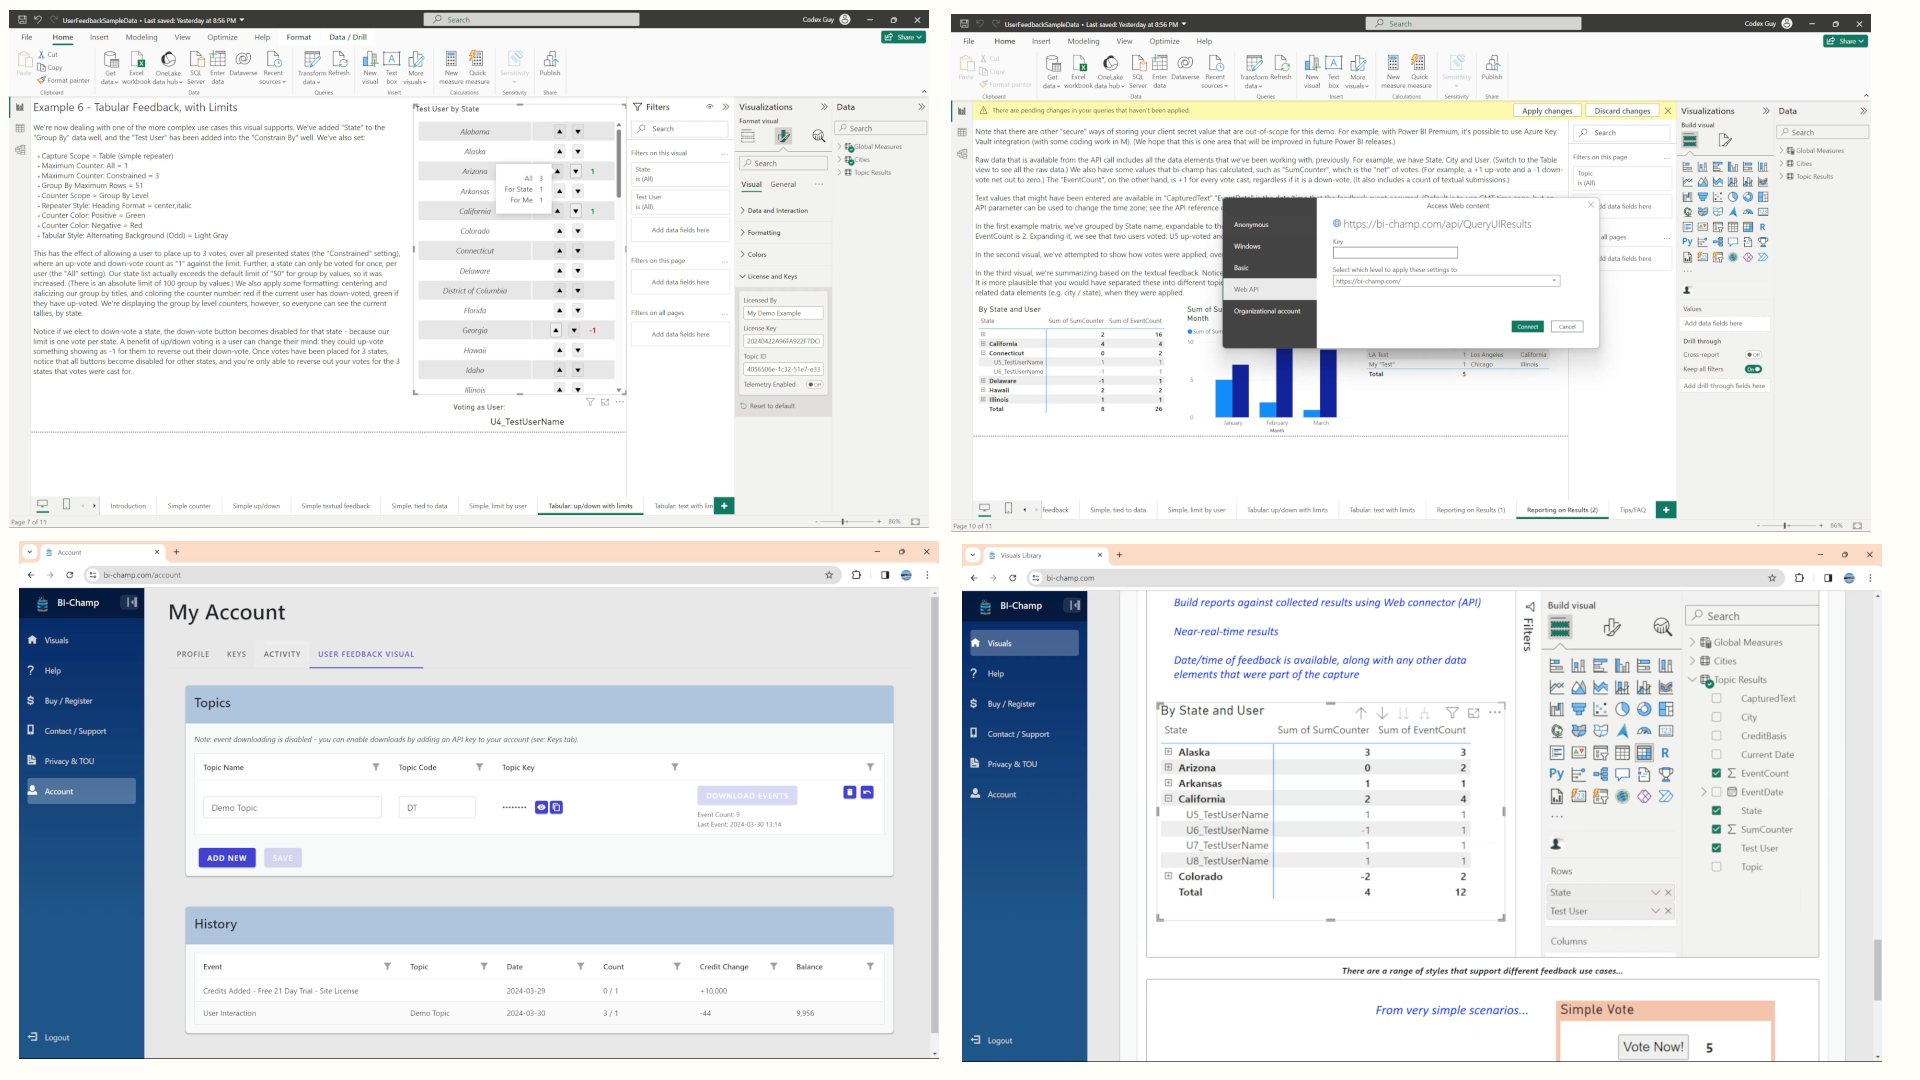The height and width of the screenshot is (1080, 1920).
Task: Open Buy / Register in Account window sidebar
Action: pos(68,701)
